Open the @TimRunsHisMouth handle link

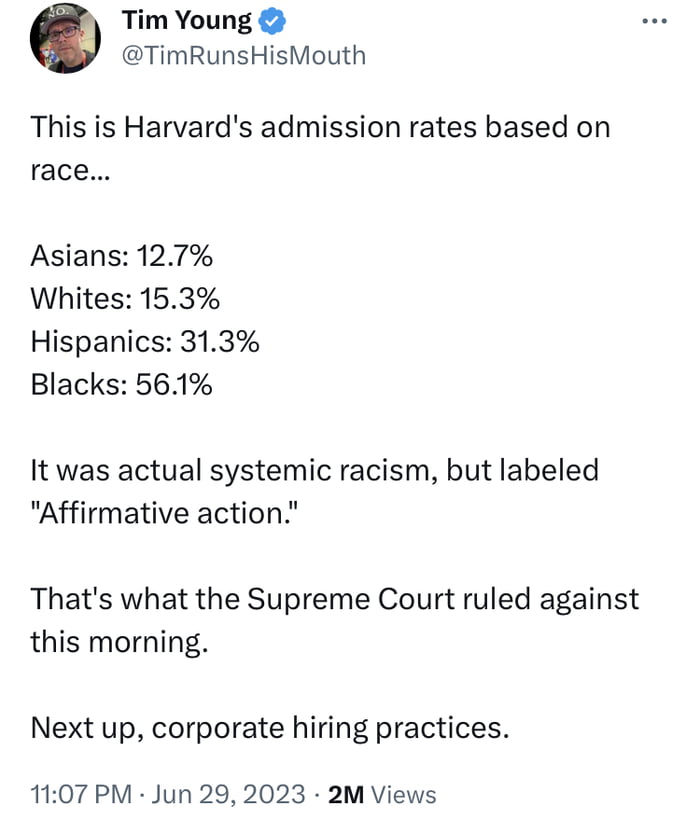click(243, 55)
